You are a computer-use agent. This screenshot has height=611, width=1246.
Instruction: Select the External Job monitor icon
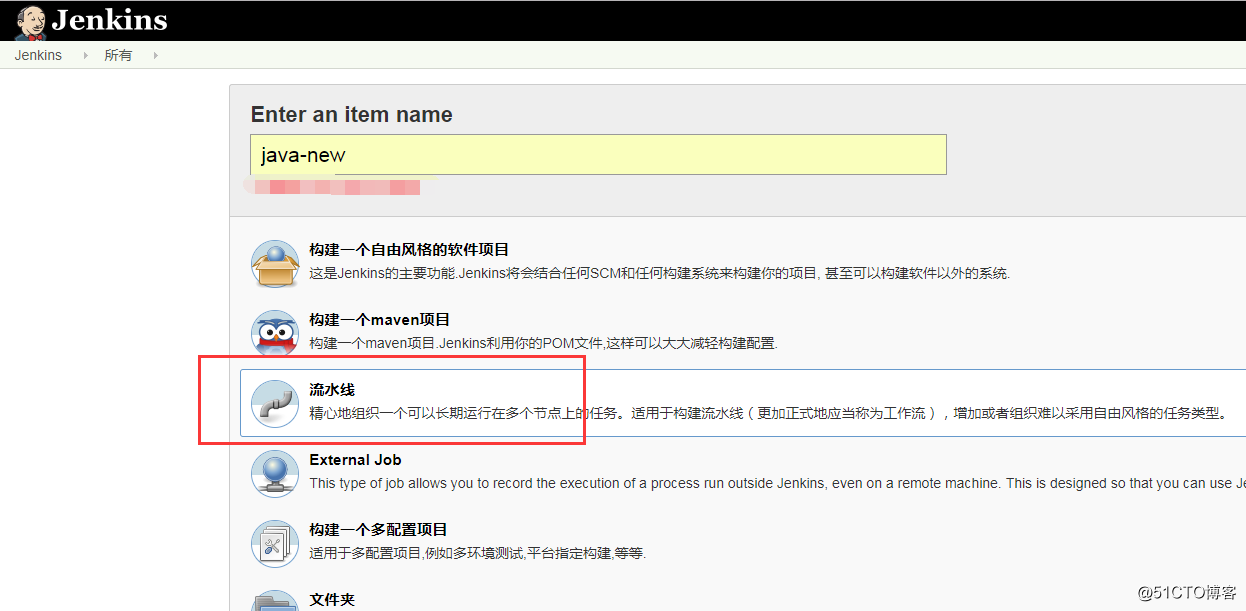274,474
